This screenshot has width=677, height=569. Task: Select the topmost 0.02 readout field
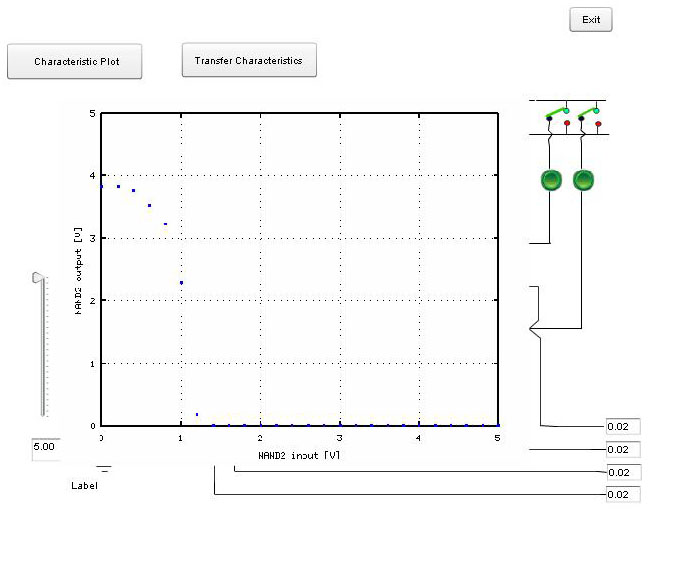pos(622,427)
